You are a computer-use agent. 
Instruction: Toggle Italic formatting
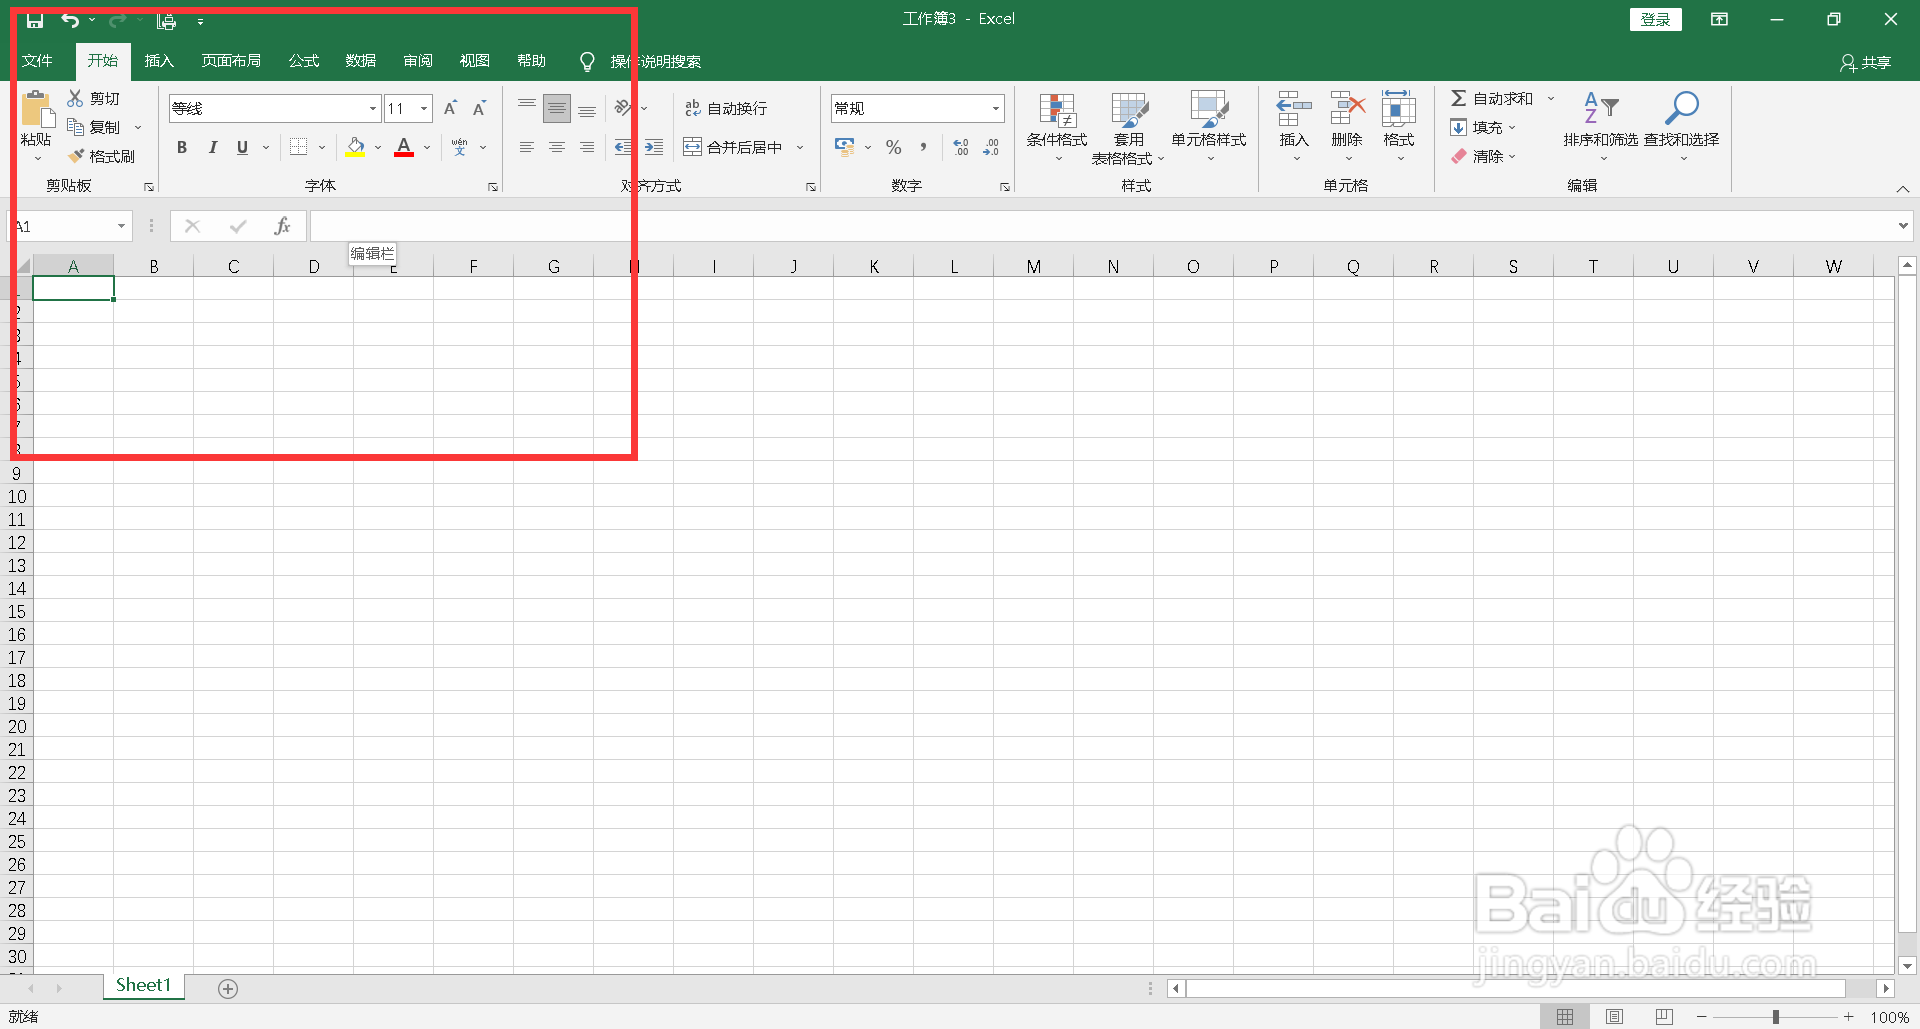[212, 147]
